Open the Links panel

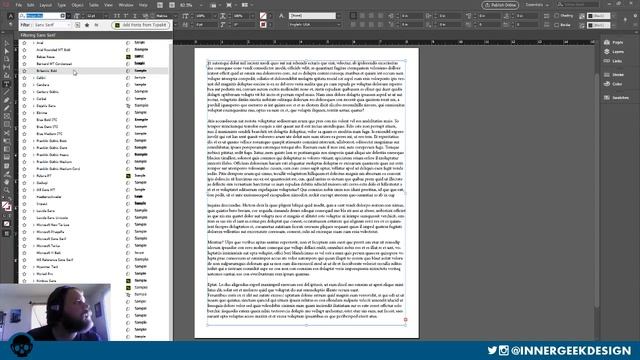612,61
